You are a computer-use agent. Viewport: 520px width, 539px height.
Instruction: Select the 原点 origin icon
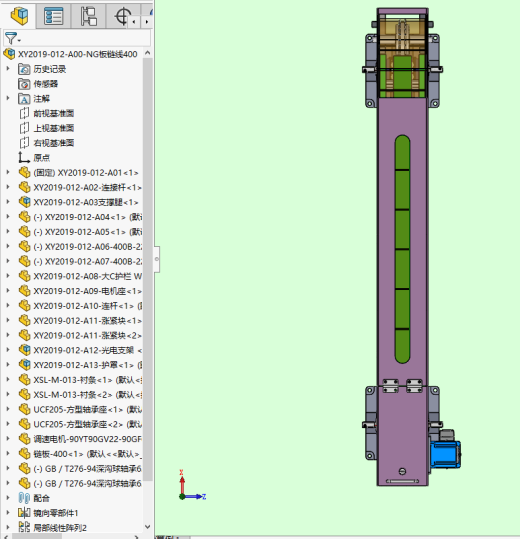(24, 158)
